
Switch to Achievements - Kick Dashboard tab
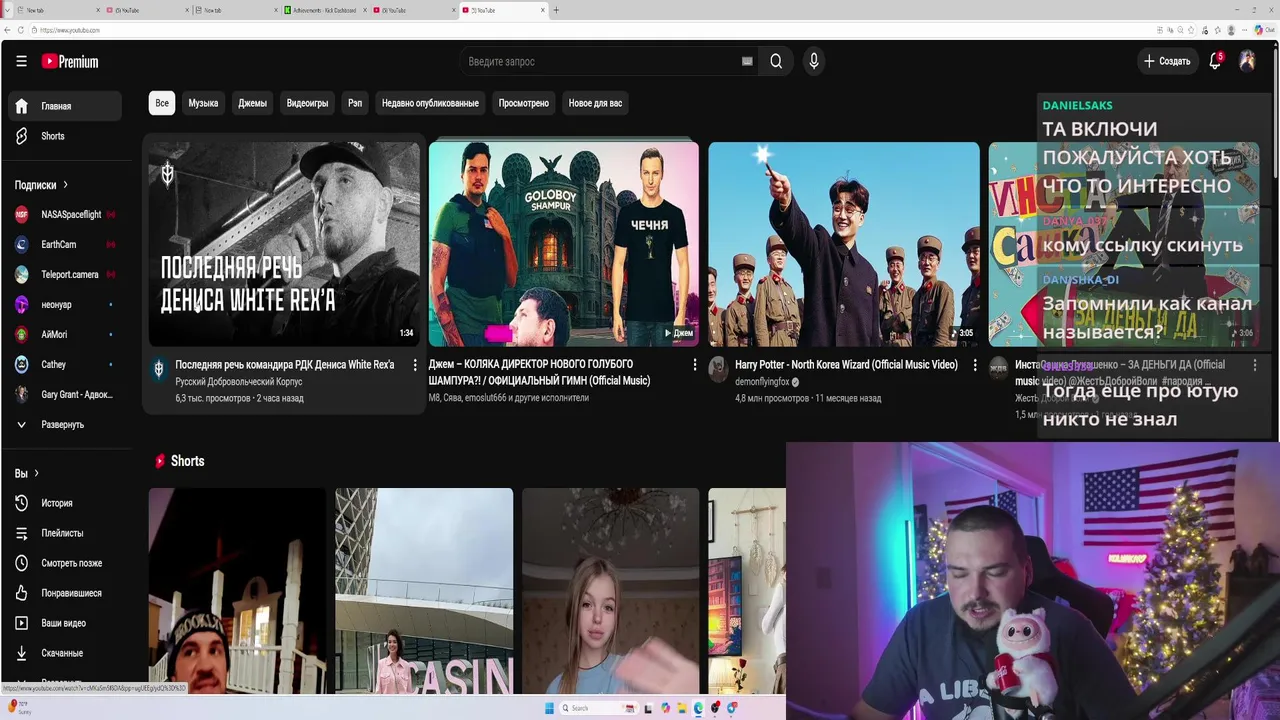(x=324, y=10)
